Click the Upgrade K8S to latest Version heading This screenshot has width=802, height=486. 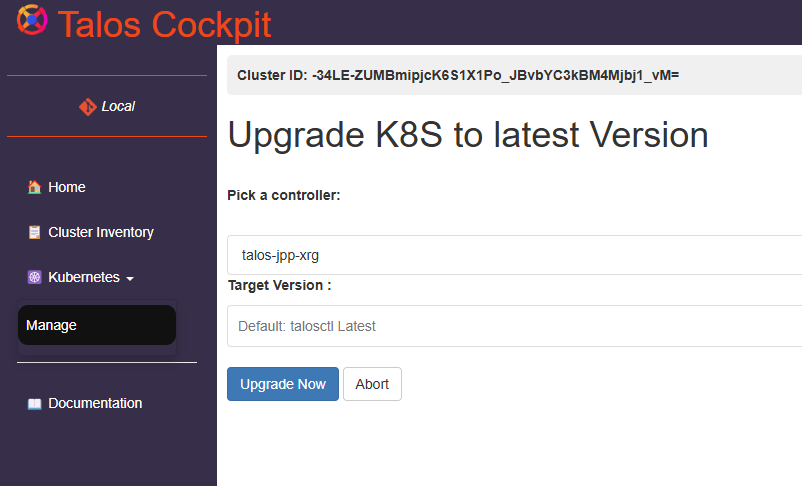tap(468, 136)
